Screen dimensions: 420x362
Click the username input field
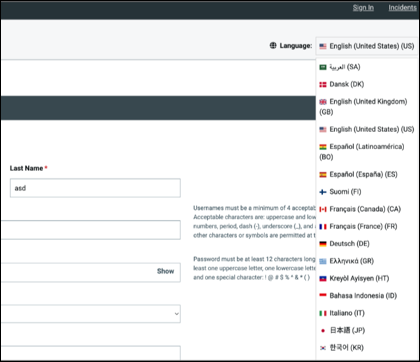pyautogui.click(x=91, y=230)
